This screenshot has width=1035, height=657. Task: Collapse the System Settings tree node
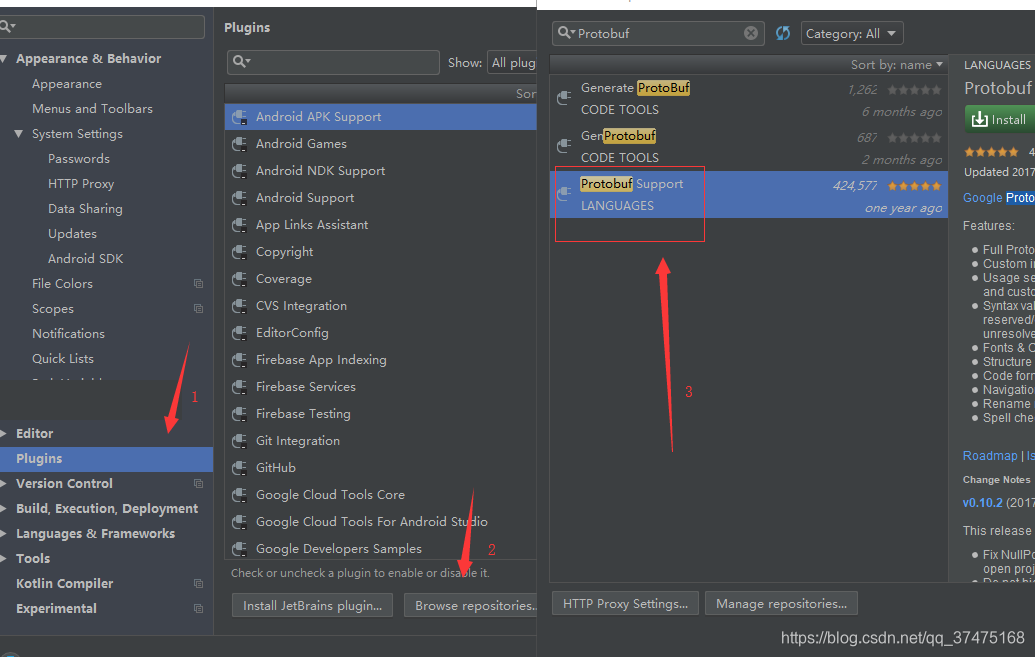(x=18, y=134)
